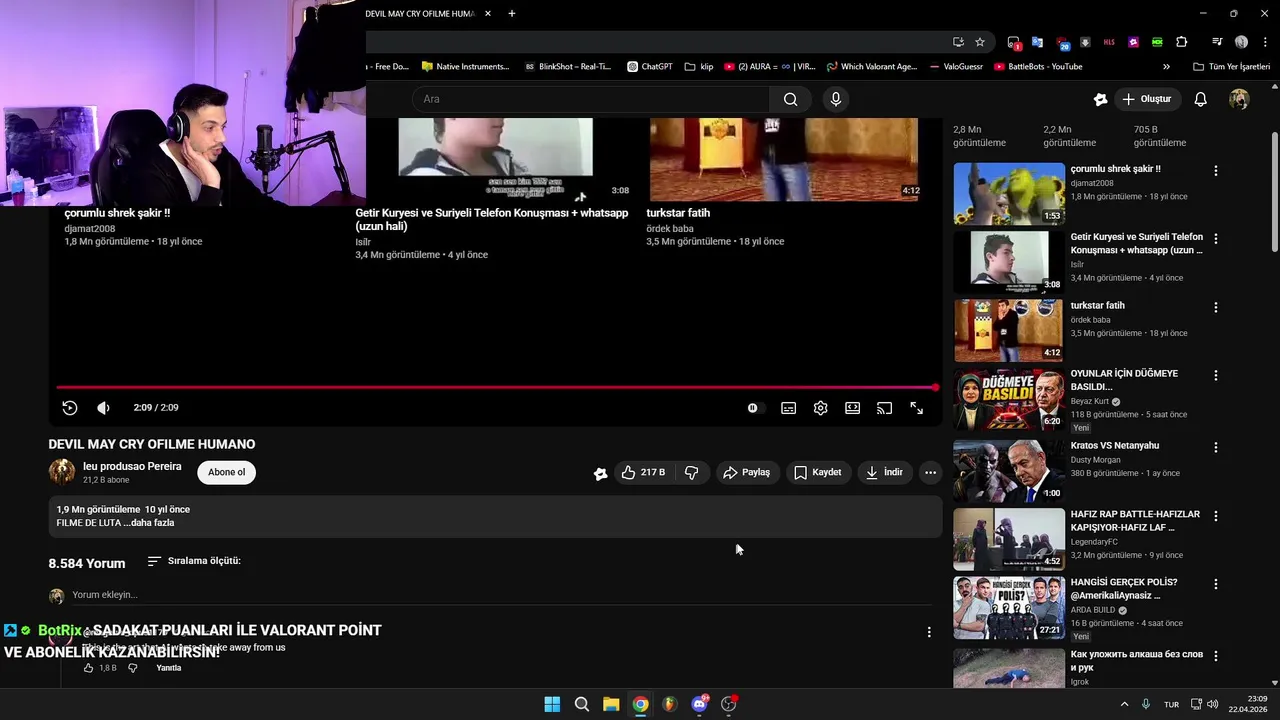The height and width of the screenshot is (720, 1280).
Task: Click the sparkle icon left of the like button
Action: tap(600, 473)
